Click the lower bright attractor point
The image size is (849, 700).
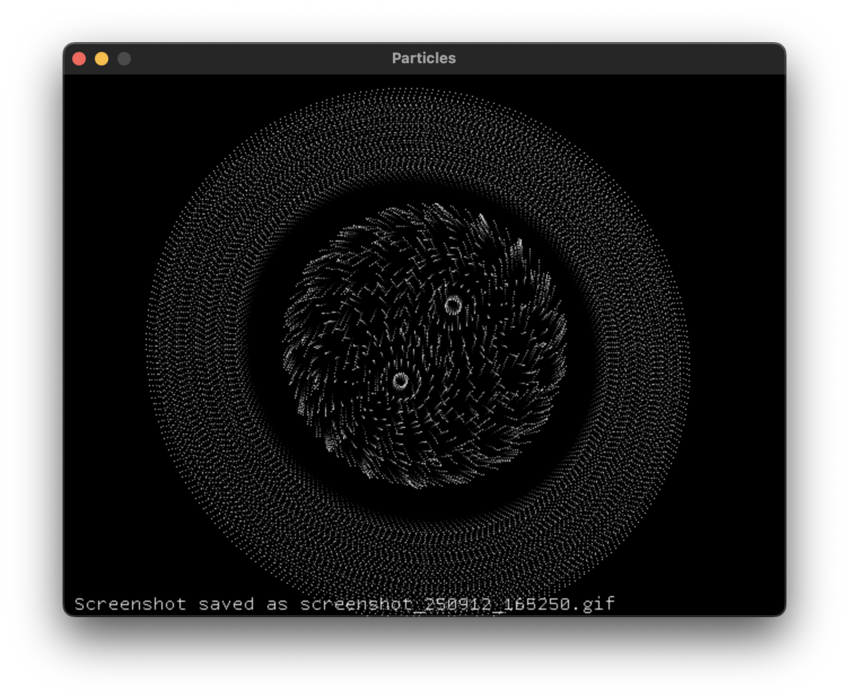(x=400, y=380)
